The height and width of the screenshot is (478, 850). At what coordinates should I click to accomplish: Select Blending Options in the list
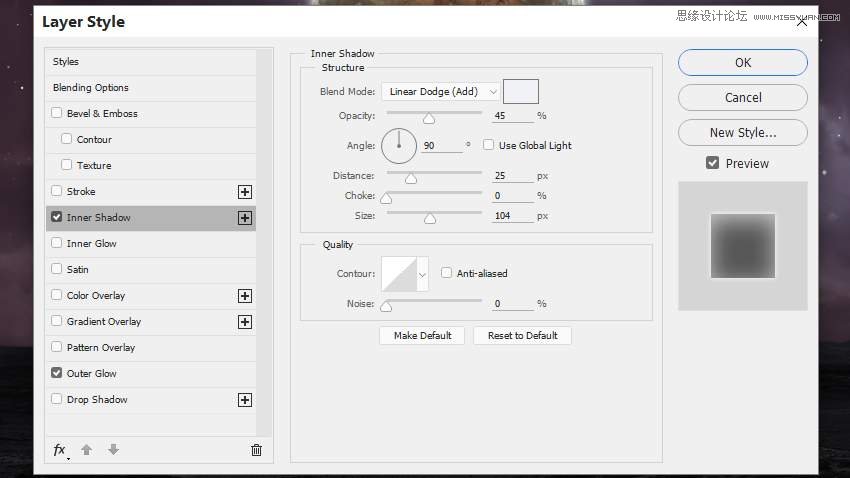click(x=151, y=88)
